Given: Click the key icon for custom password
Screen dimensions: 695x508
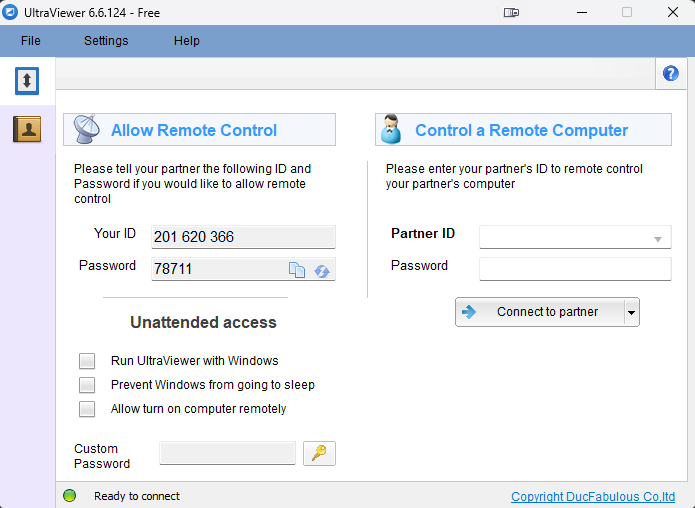Looking at the screenshot, I should point(319,453).
